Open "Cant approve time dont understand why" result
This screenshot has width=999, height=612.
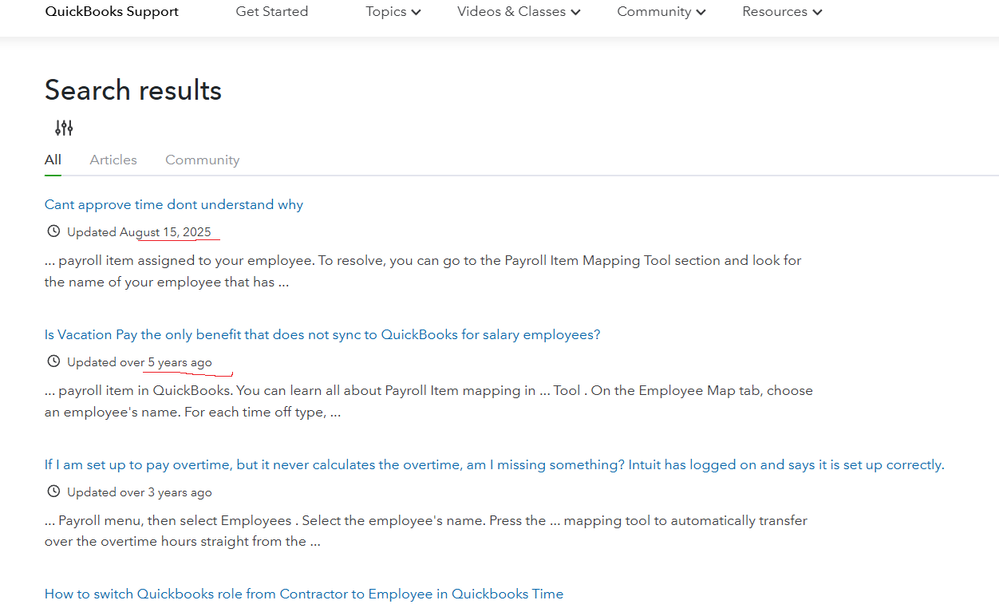point(174,205)
